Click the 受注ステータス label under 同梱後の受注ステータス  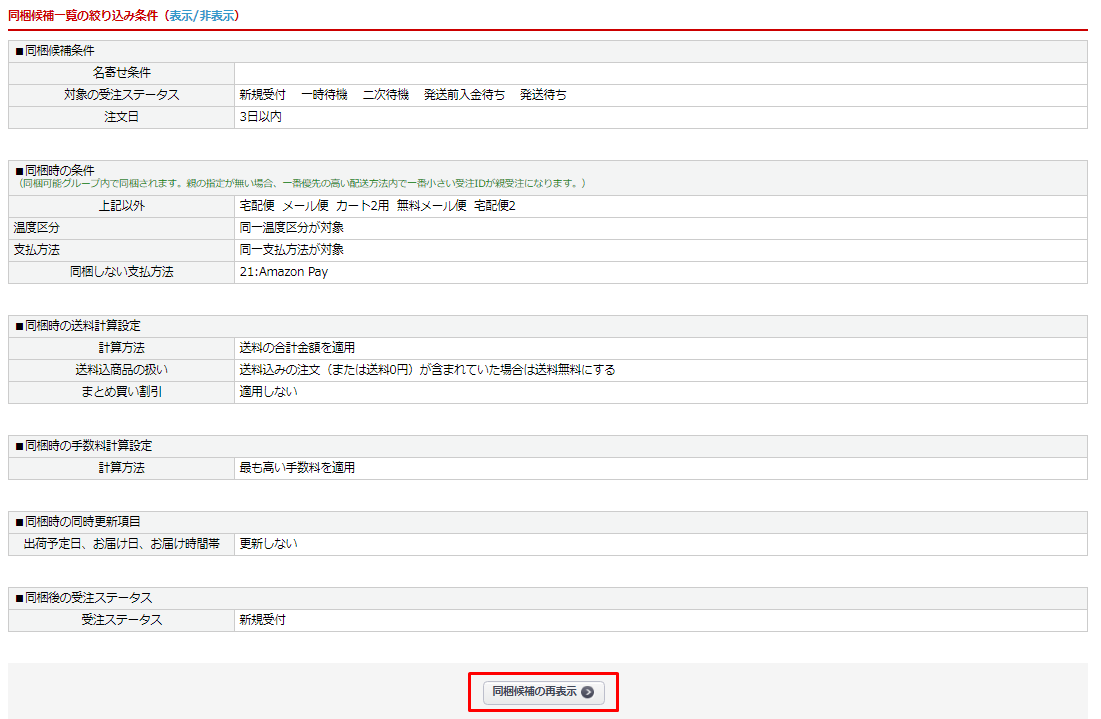(x=122, y=620)
